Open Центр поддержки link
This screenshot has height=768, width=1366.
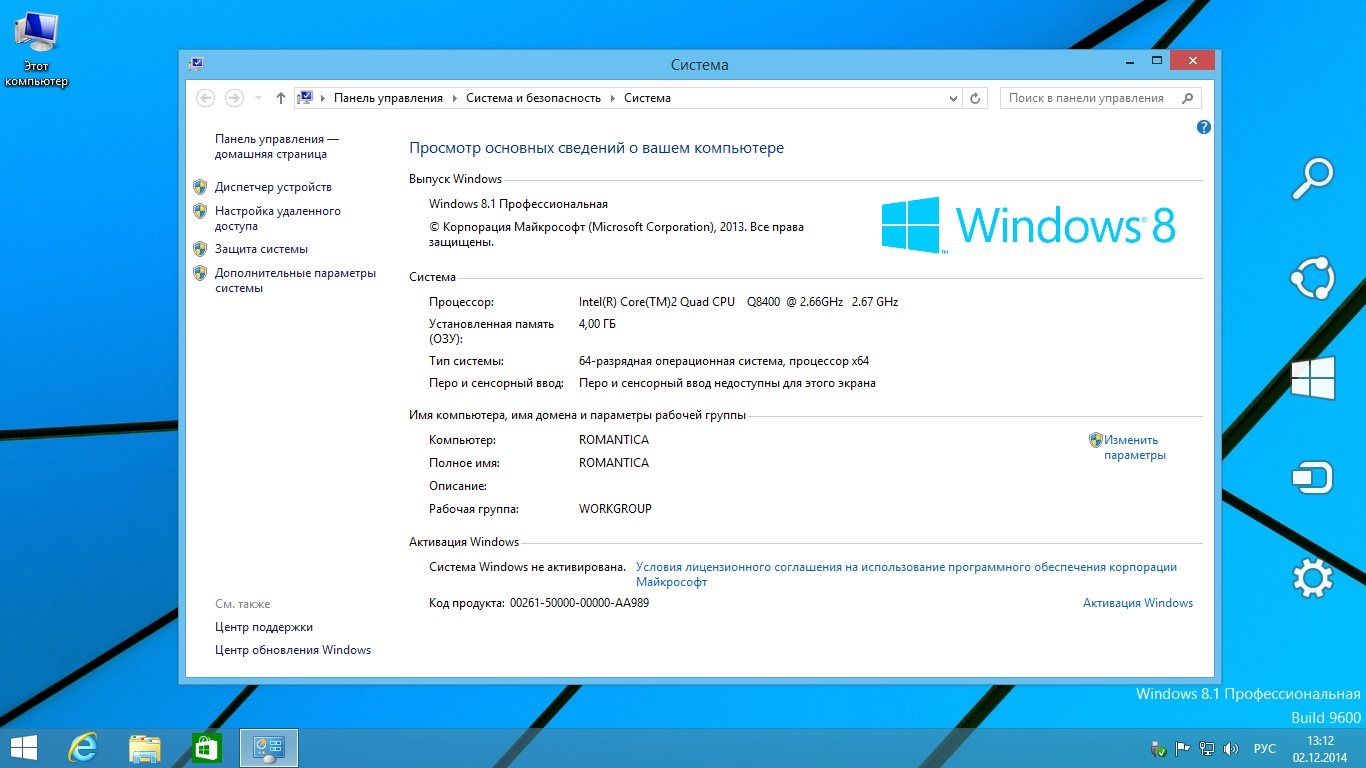(264, 627)
